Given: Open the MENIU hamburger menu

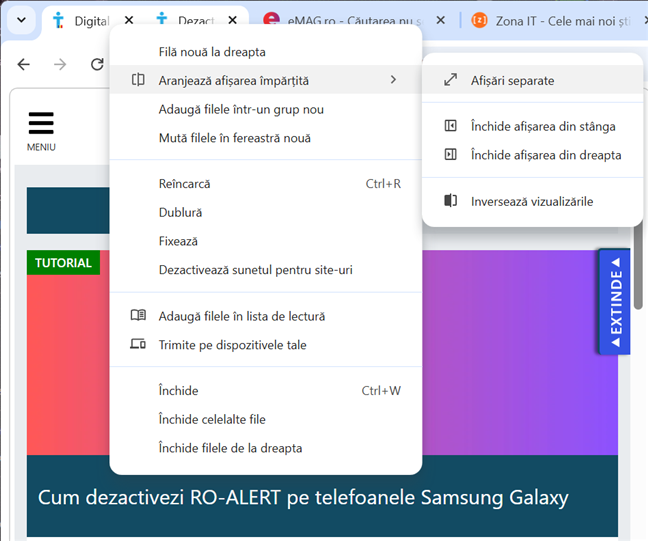Looking at the screenshot, I should [x=41, y=131].
